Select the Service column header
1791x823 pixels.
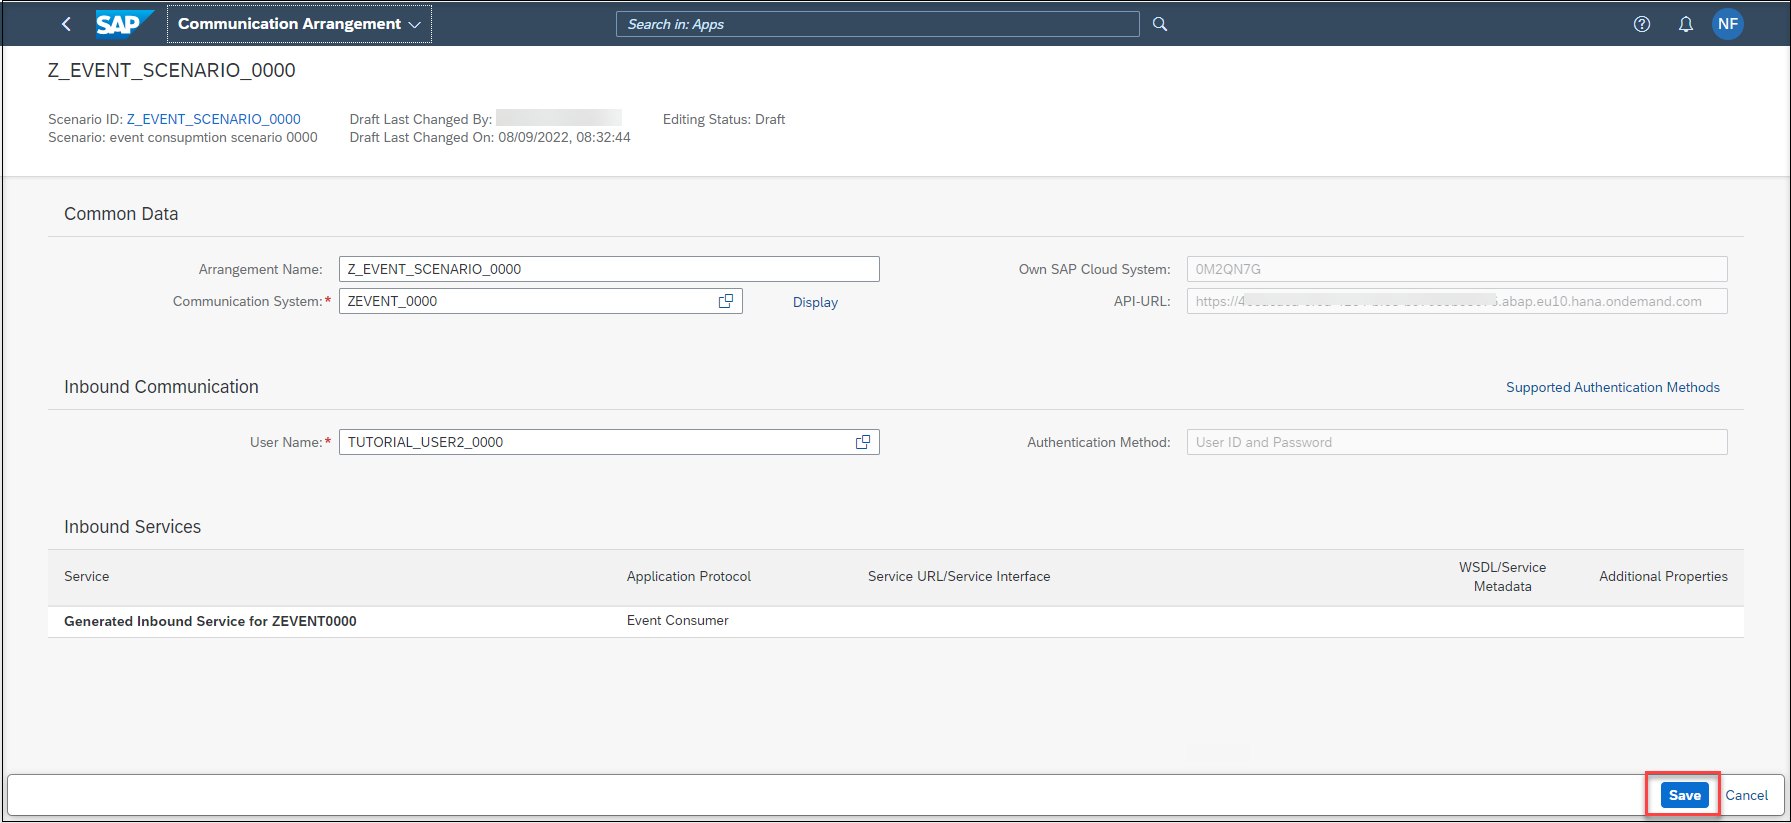pyautogui.click(x=87, y=576)
